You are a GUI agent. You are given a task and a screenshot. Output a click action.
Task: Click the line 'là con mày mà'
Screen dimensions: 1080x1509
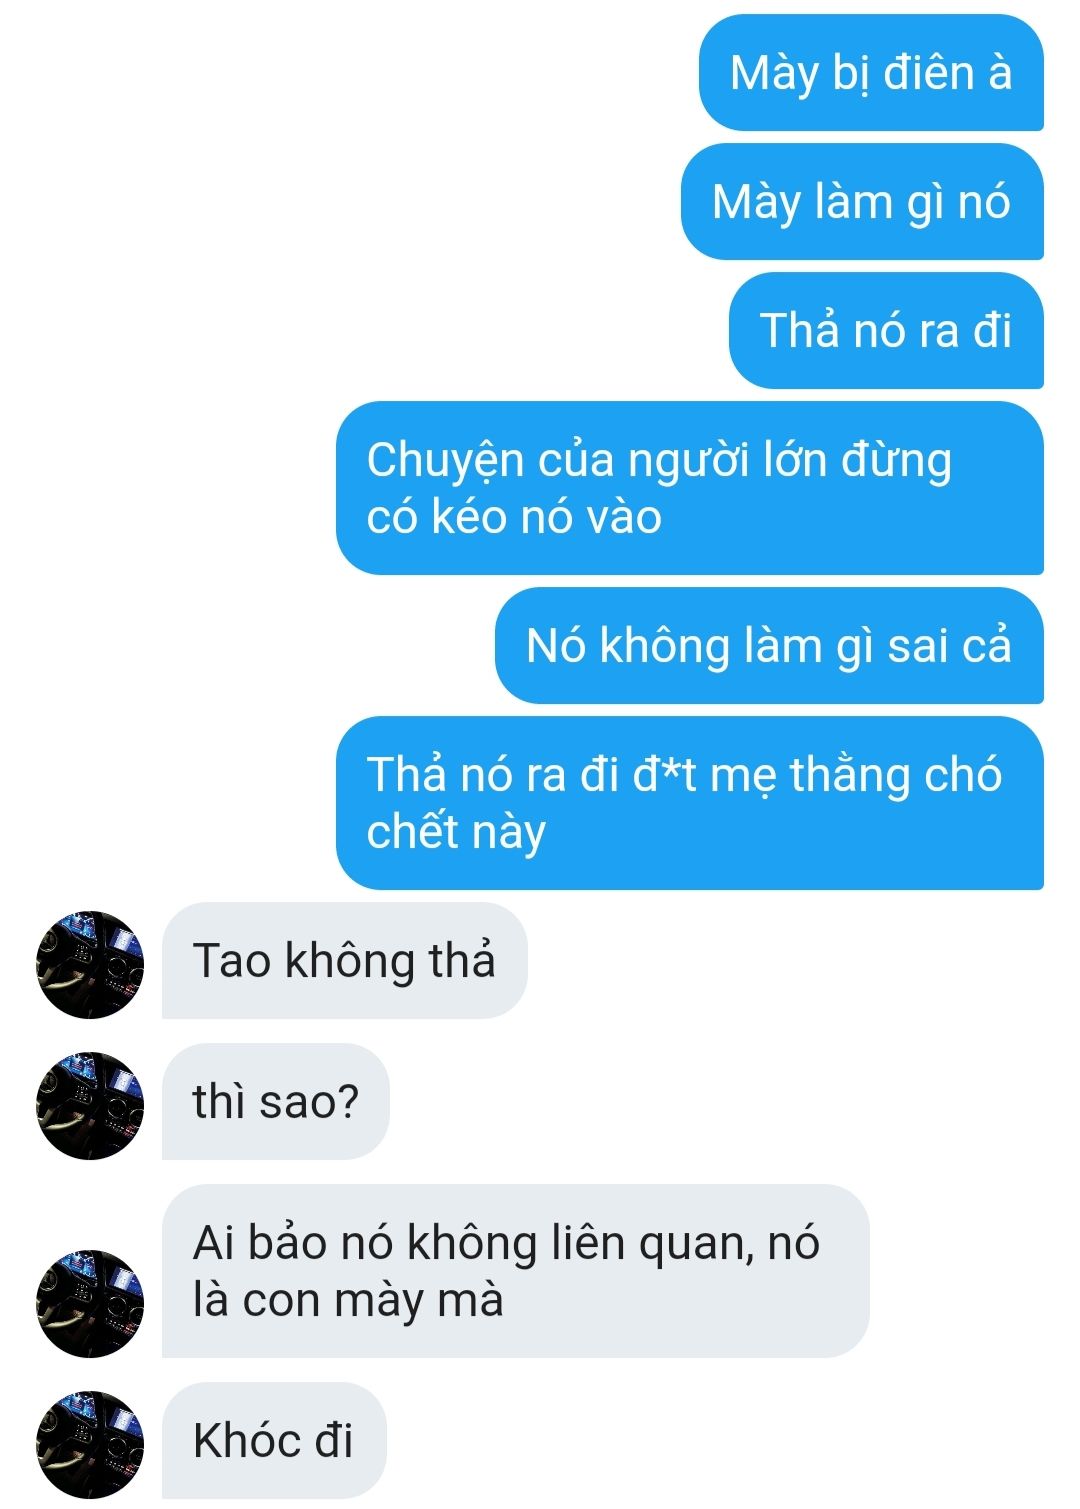(x=348, y=1300)
